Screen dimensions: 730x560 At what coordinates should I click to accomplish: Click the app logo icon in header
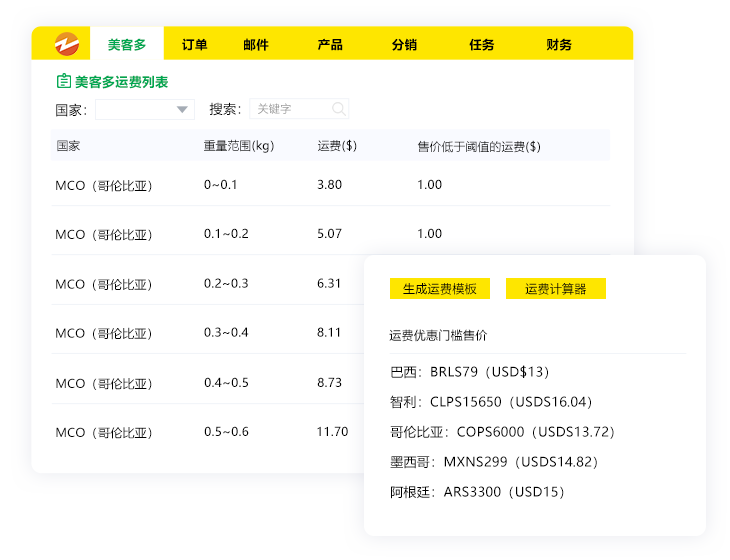pyautogui.click(x=66, y=44)
